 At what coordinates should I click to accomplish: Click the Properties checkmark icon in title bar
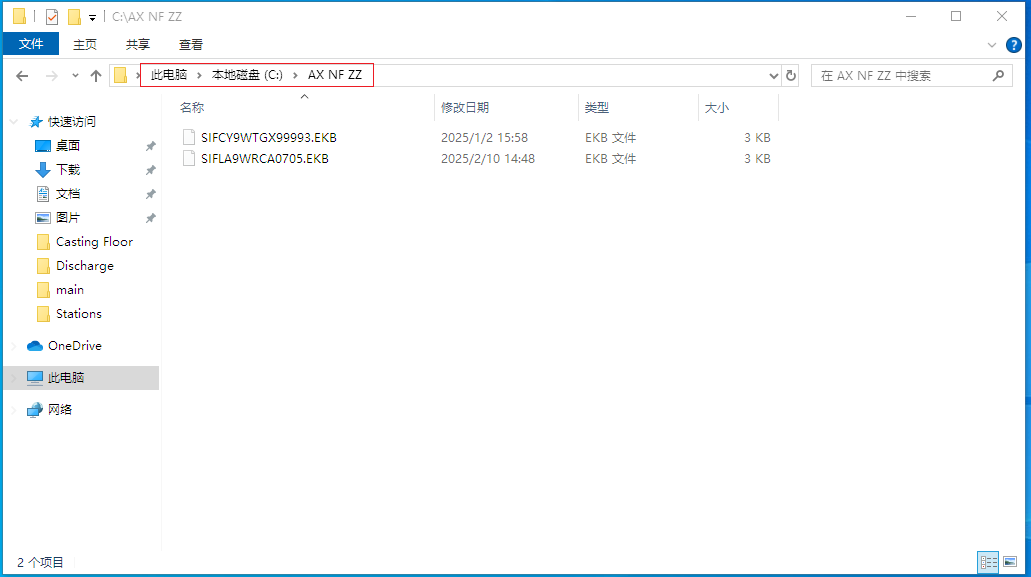(52, 17)
